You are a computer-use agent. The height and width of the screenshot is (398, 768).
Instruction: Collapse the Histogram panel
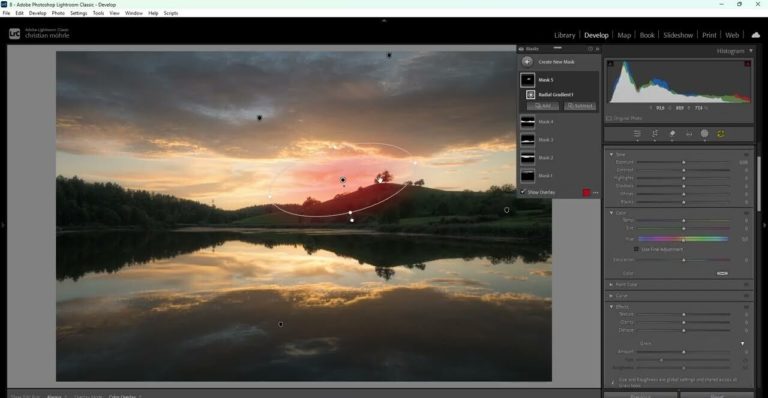[750, 51]
